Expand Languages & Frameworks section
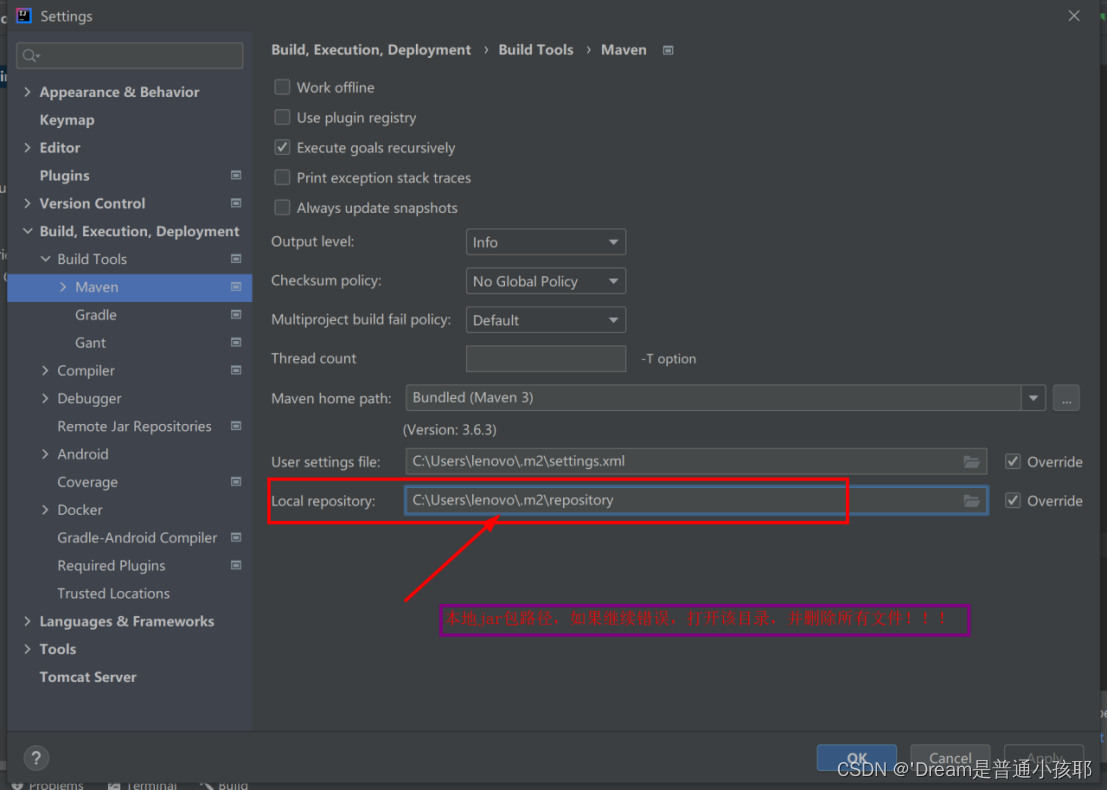The height and width of the screenshot is (790, 1108). [28, 621]
